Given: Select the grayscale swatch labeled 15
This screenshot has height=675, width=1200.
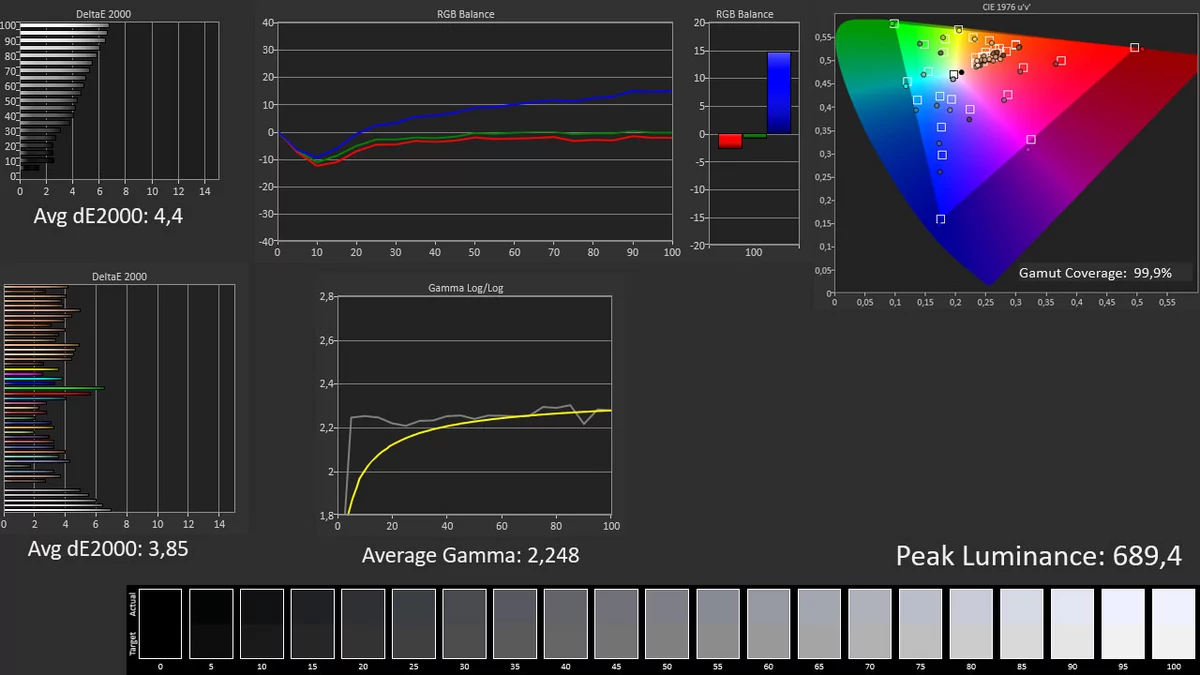Looking at the screenshot, I should (x=313, y=623).
